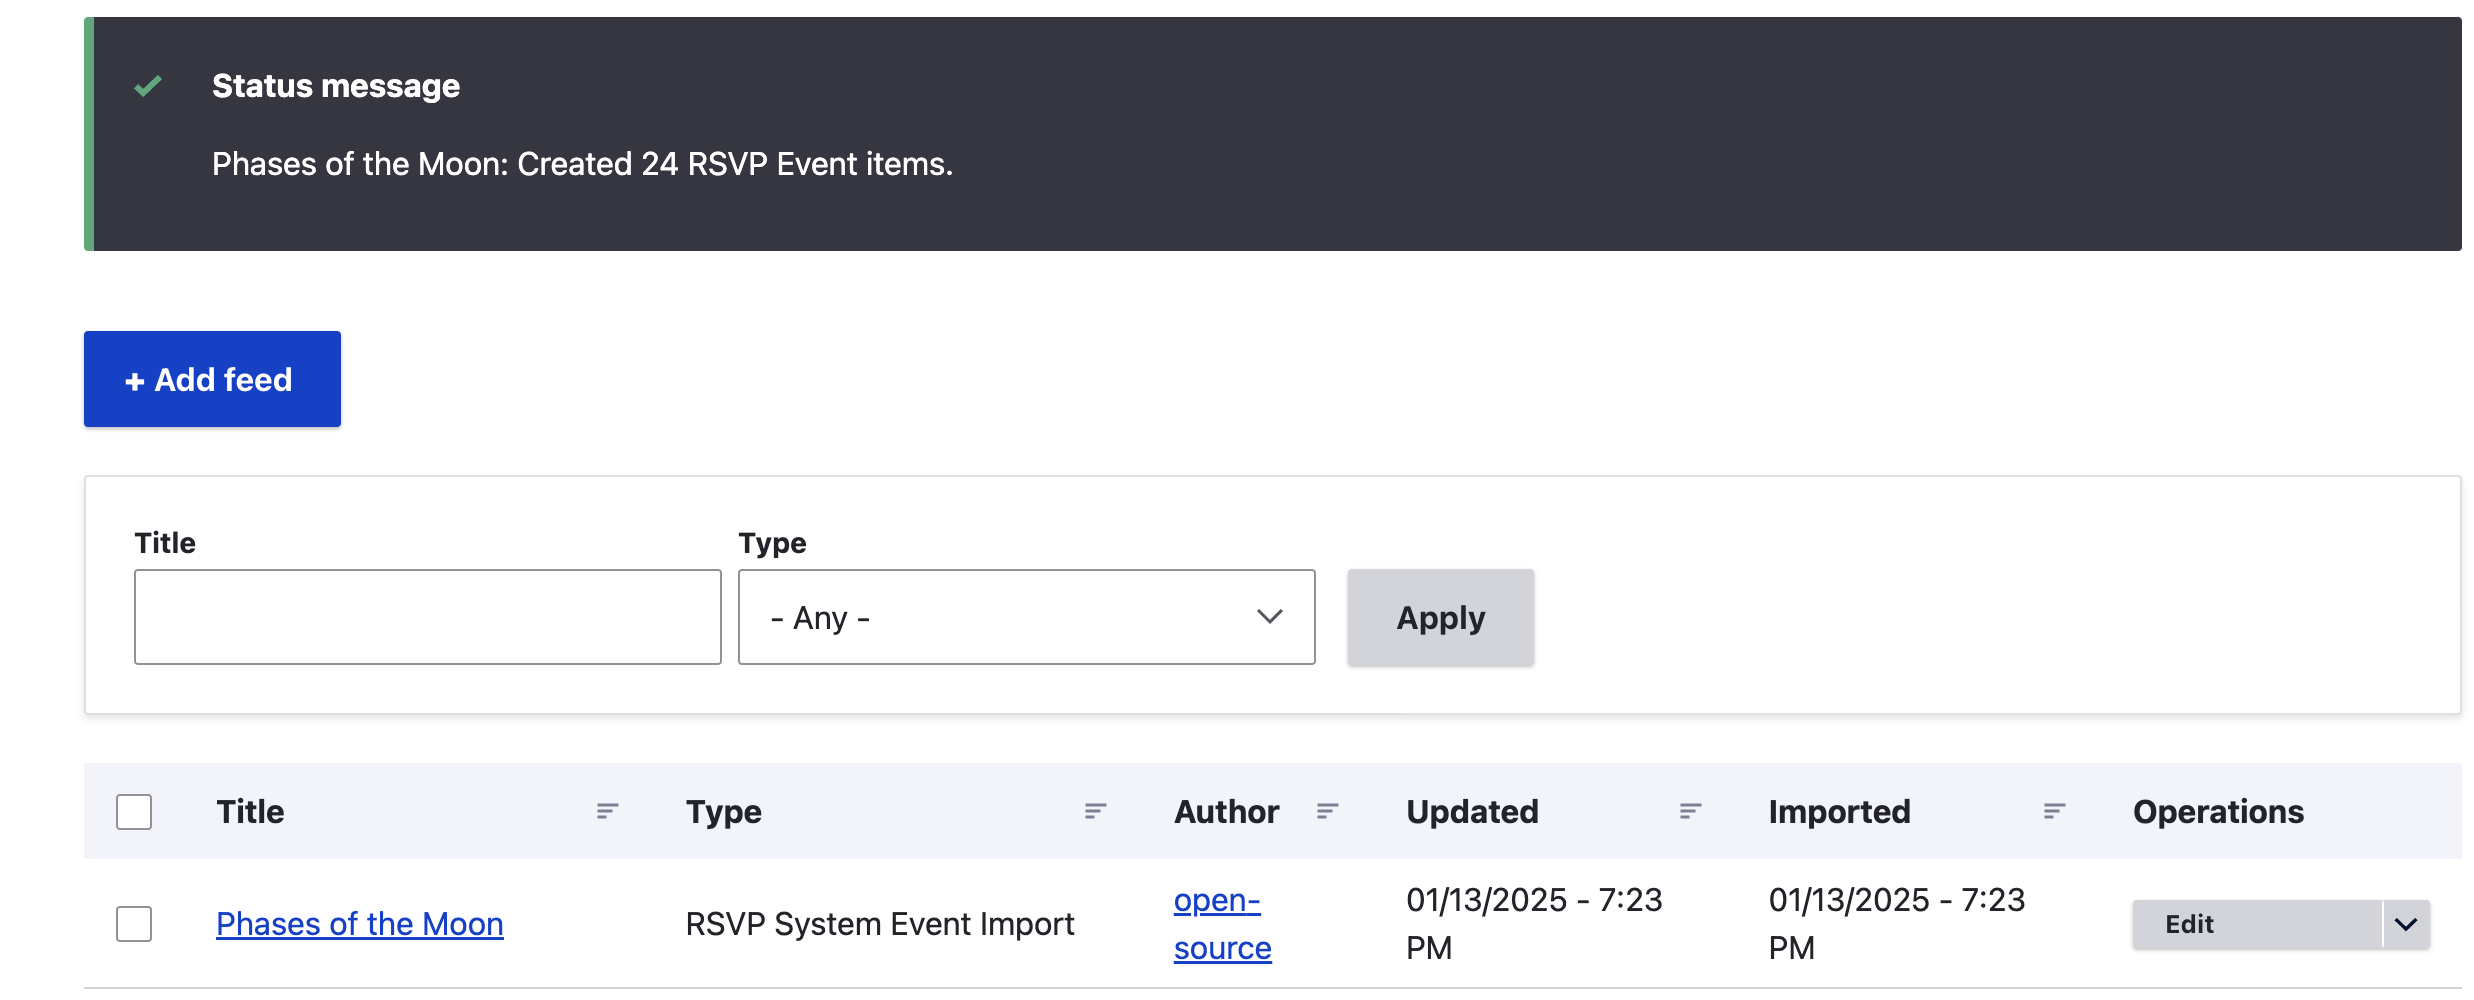Viewport: 2474px width, 1000px height.
Task: Open the open-source author link
Action: tap(1222, 924)
